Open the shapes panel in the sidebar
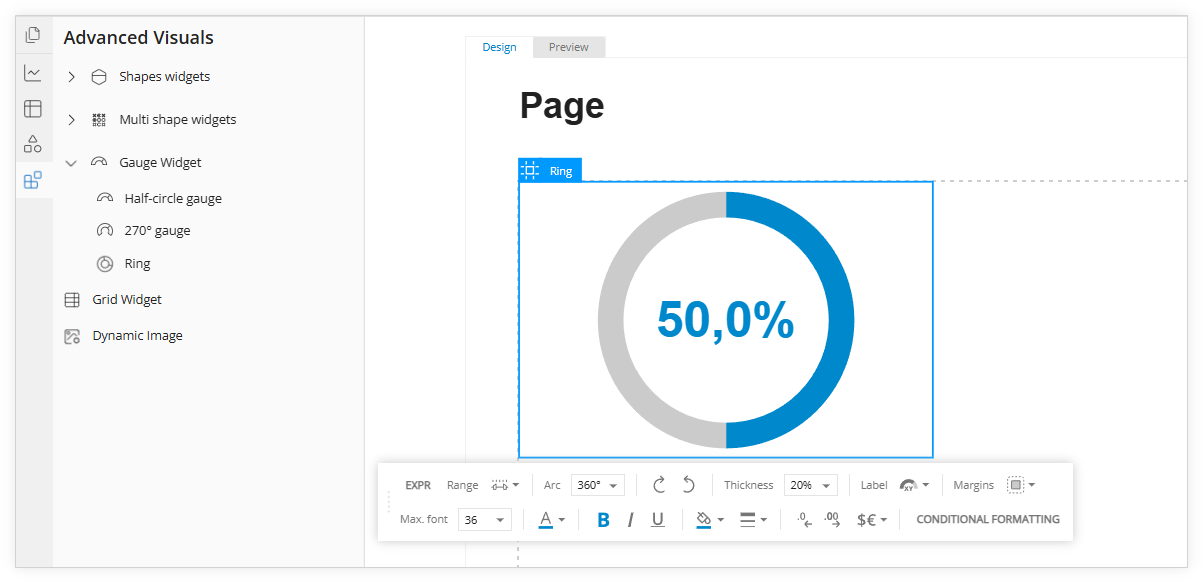 tap(33, 144)
